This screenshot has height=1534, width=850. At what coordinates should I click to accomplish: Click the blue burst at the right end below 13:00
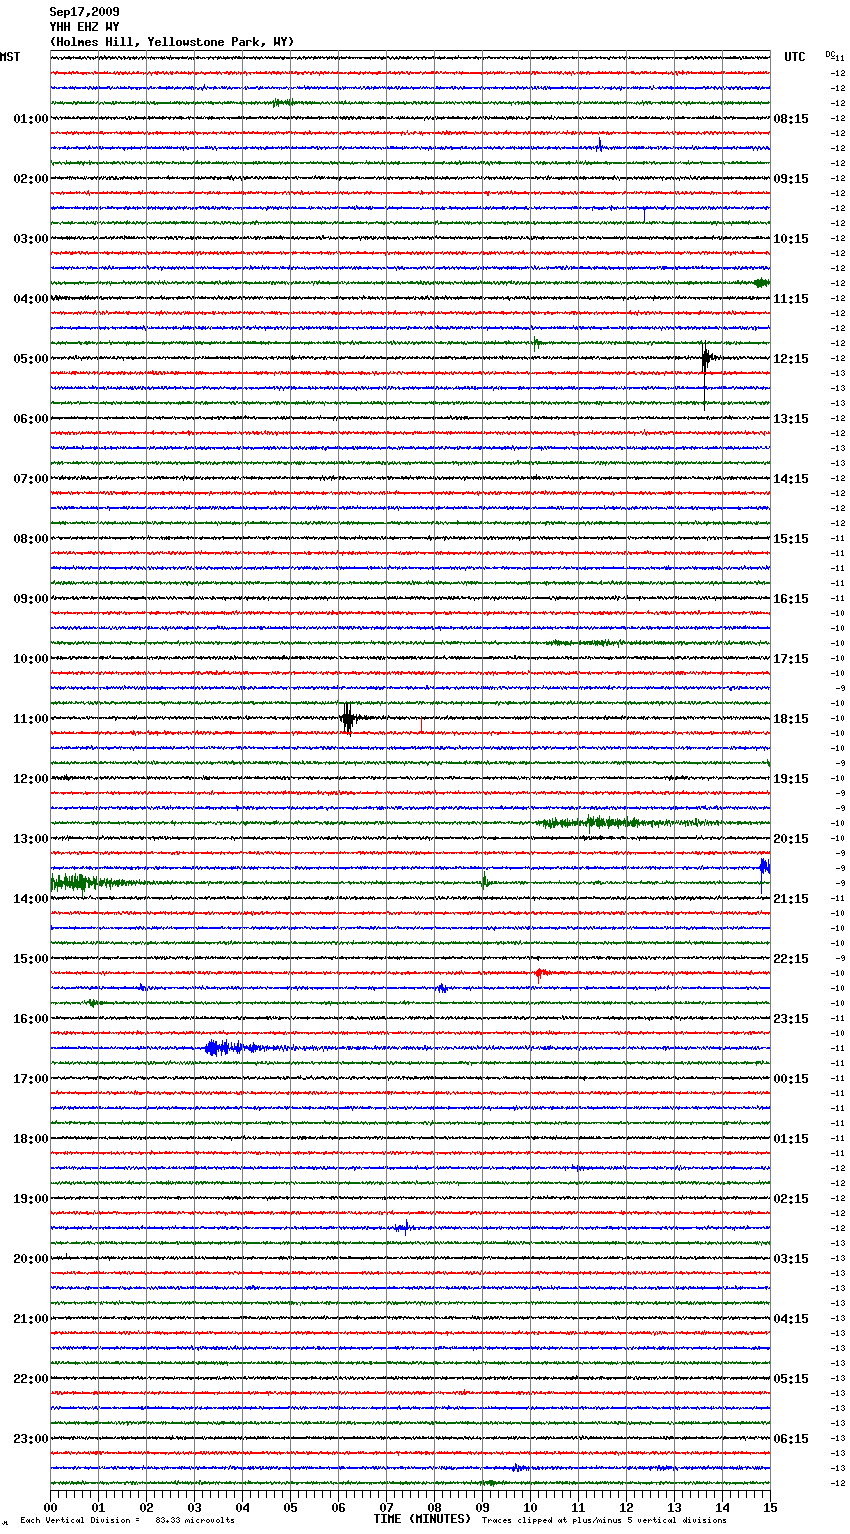click(764, 866)
